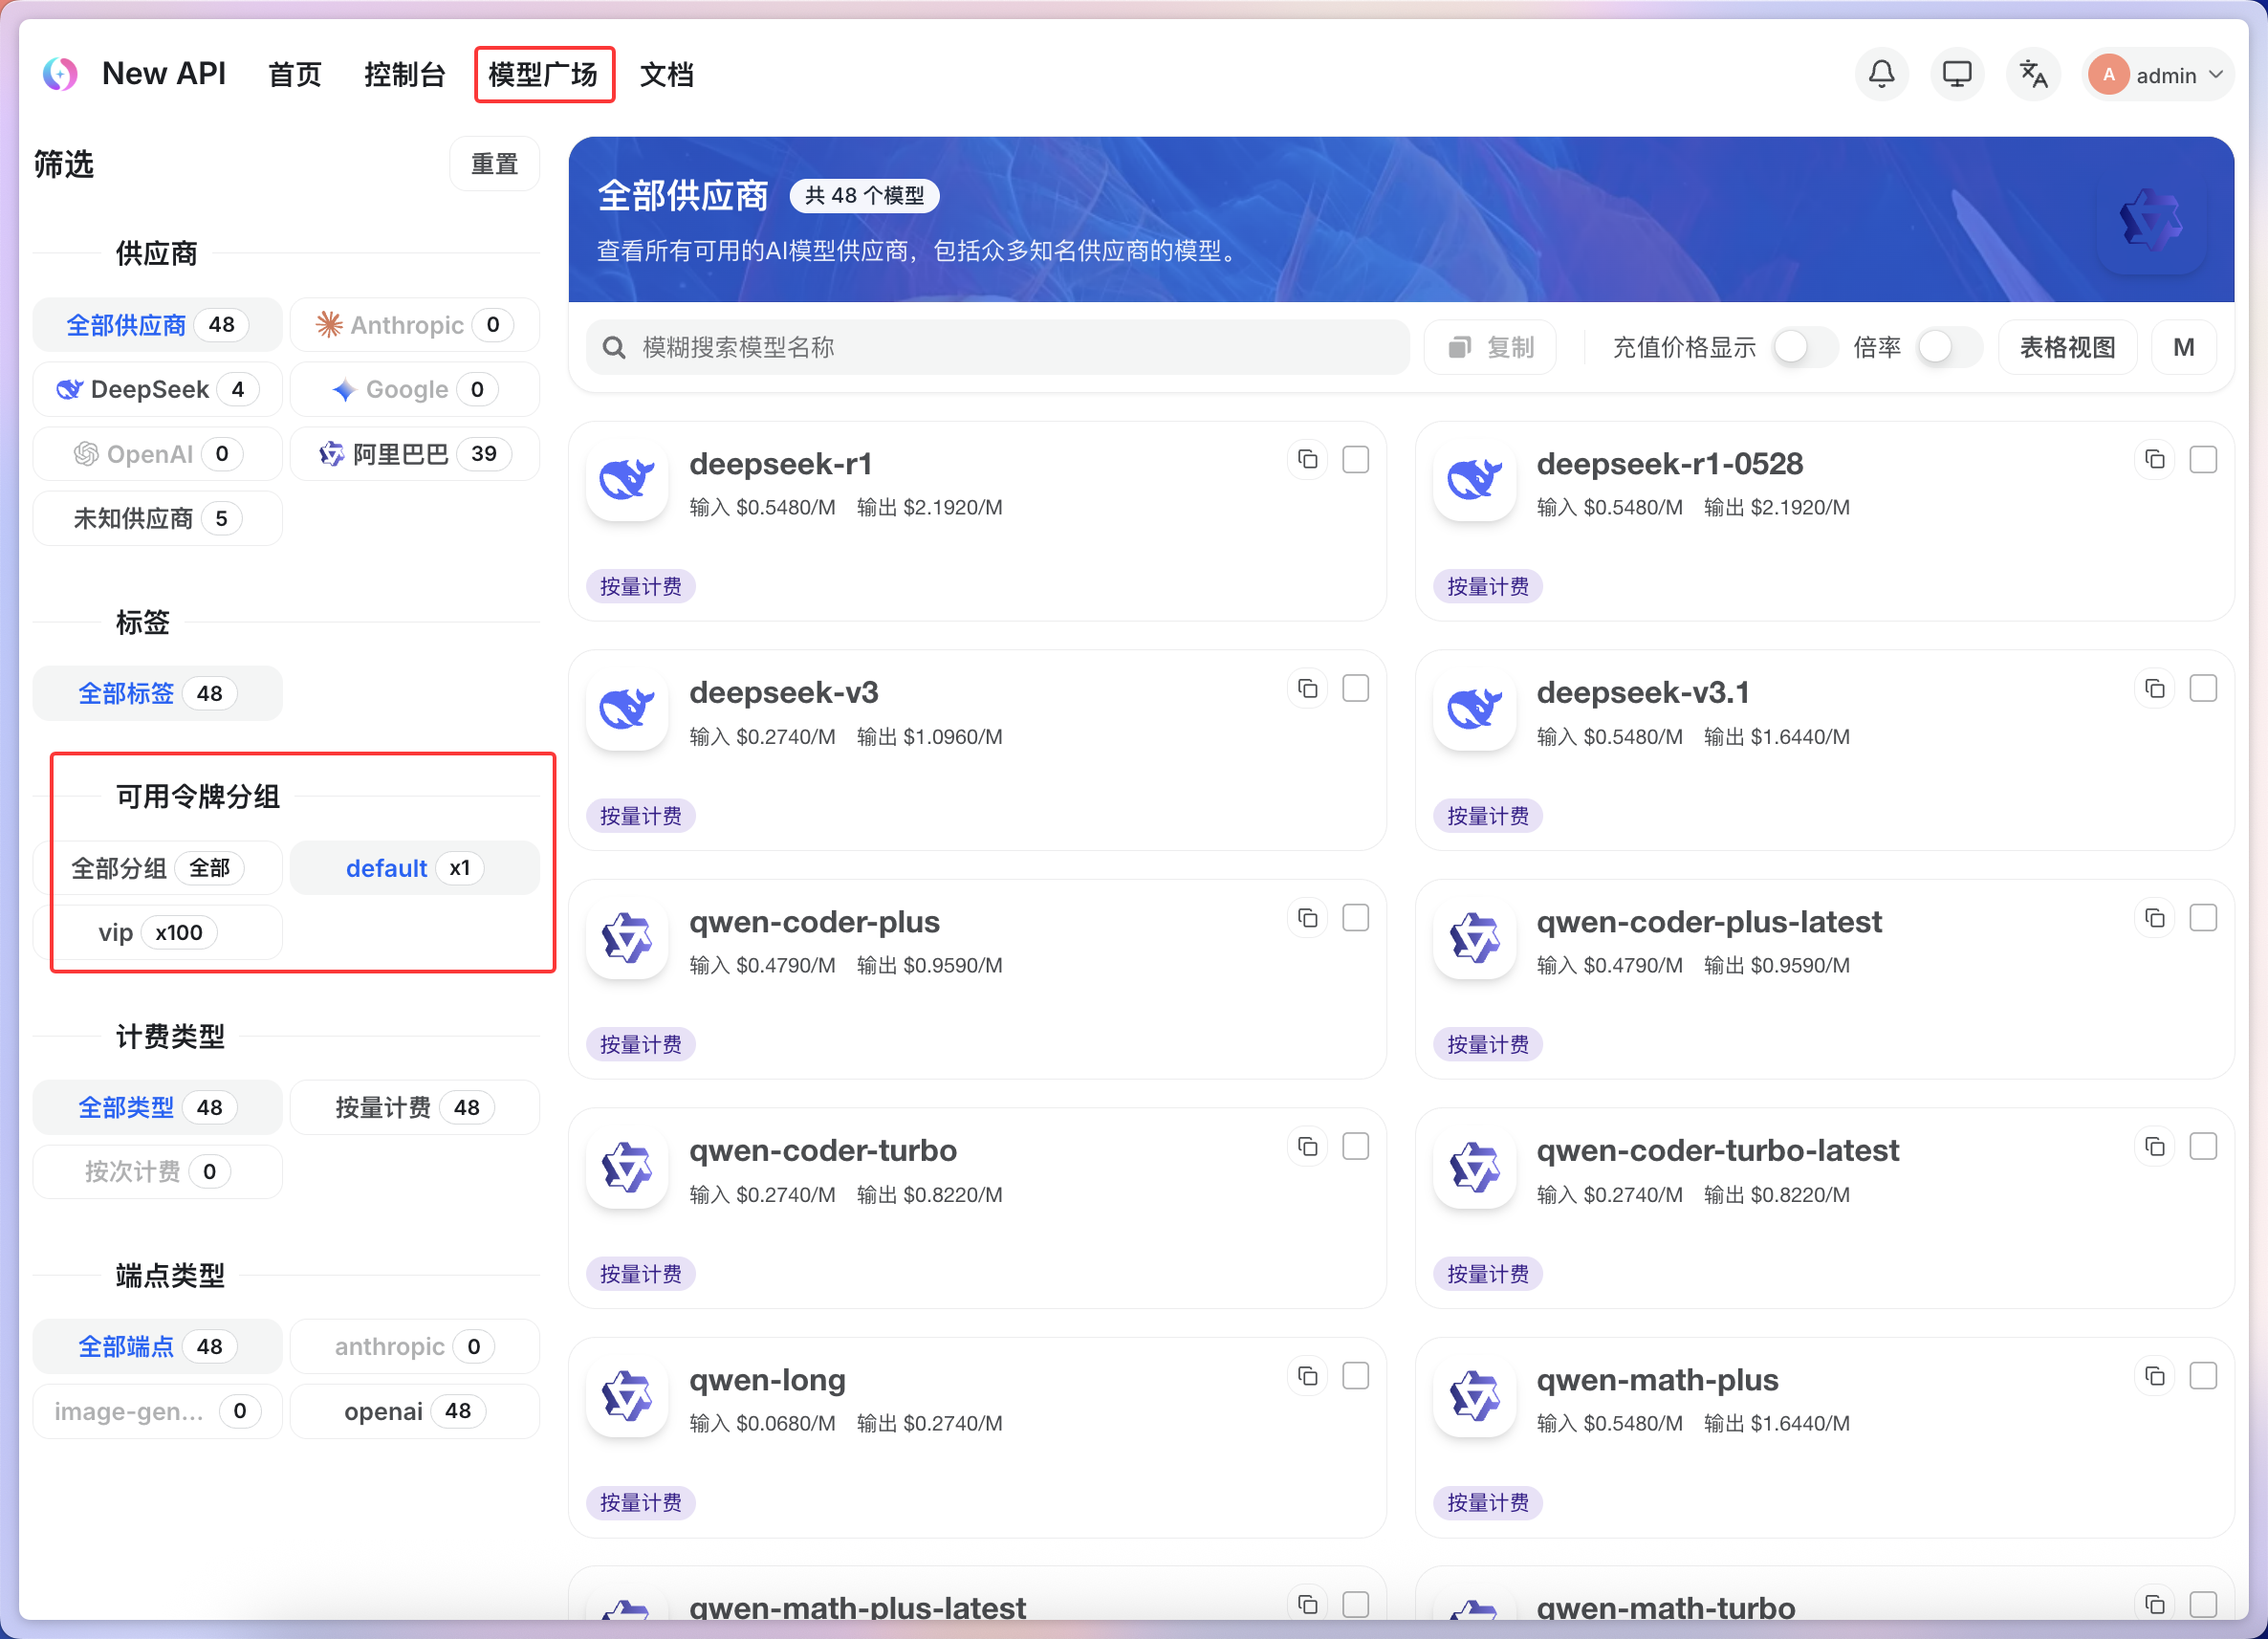Click the 复制 button in toolbar
This screenshot has height=1639, width=2268.
tap(1490, 347)
